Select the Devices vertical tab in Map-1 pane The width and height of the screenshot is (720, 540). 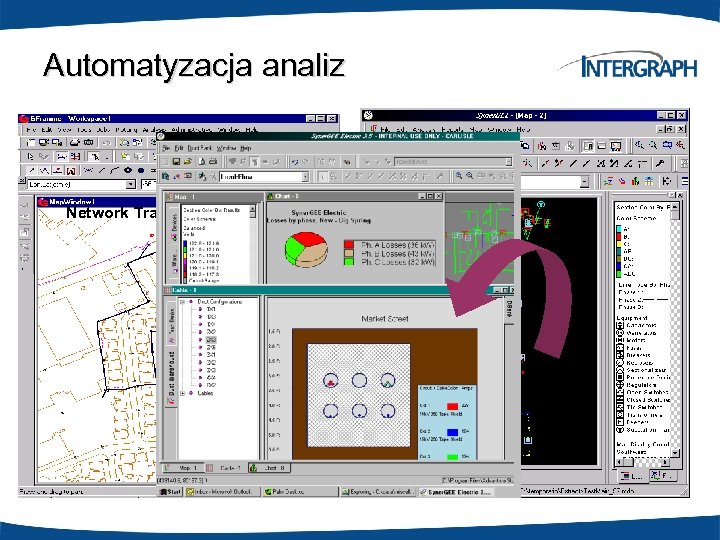[x=174, y=225]
